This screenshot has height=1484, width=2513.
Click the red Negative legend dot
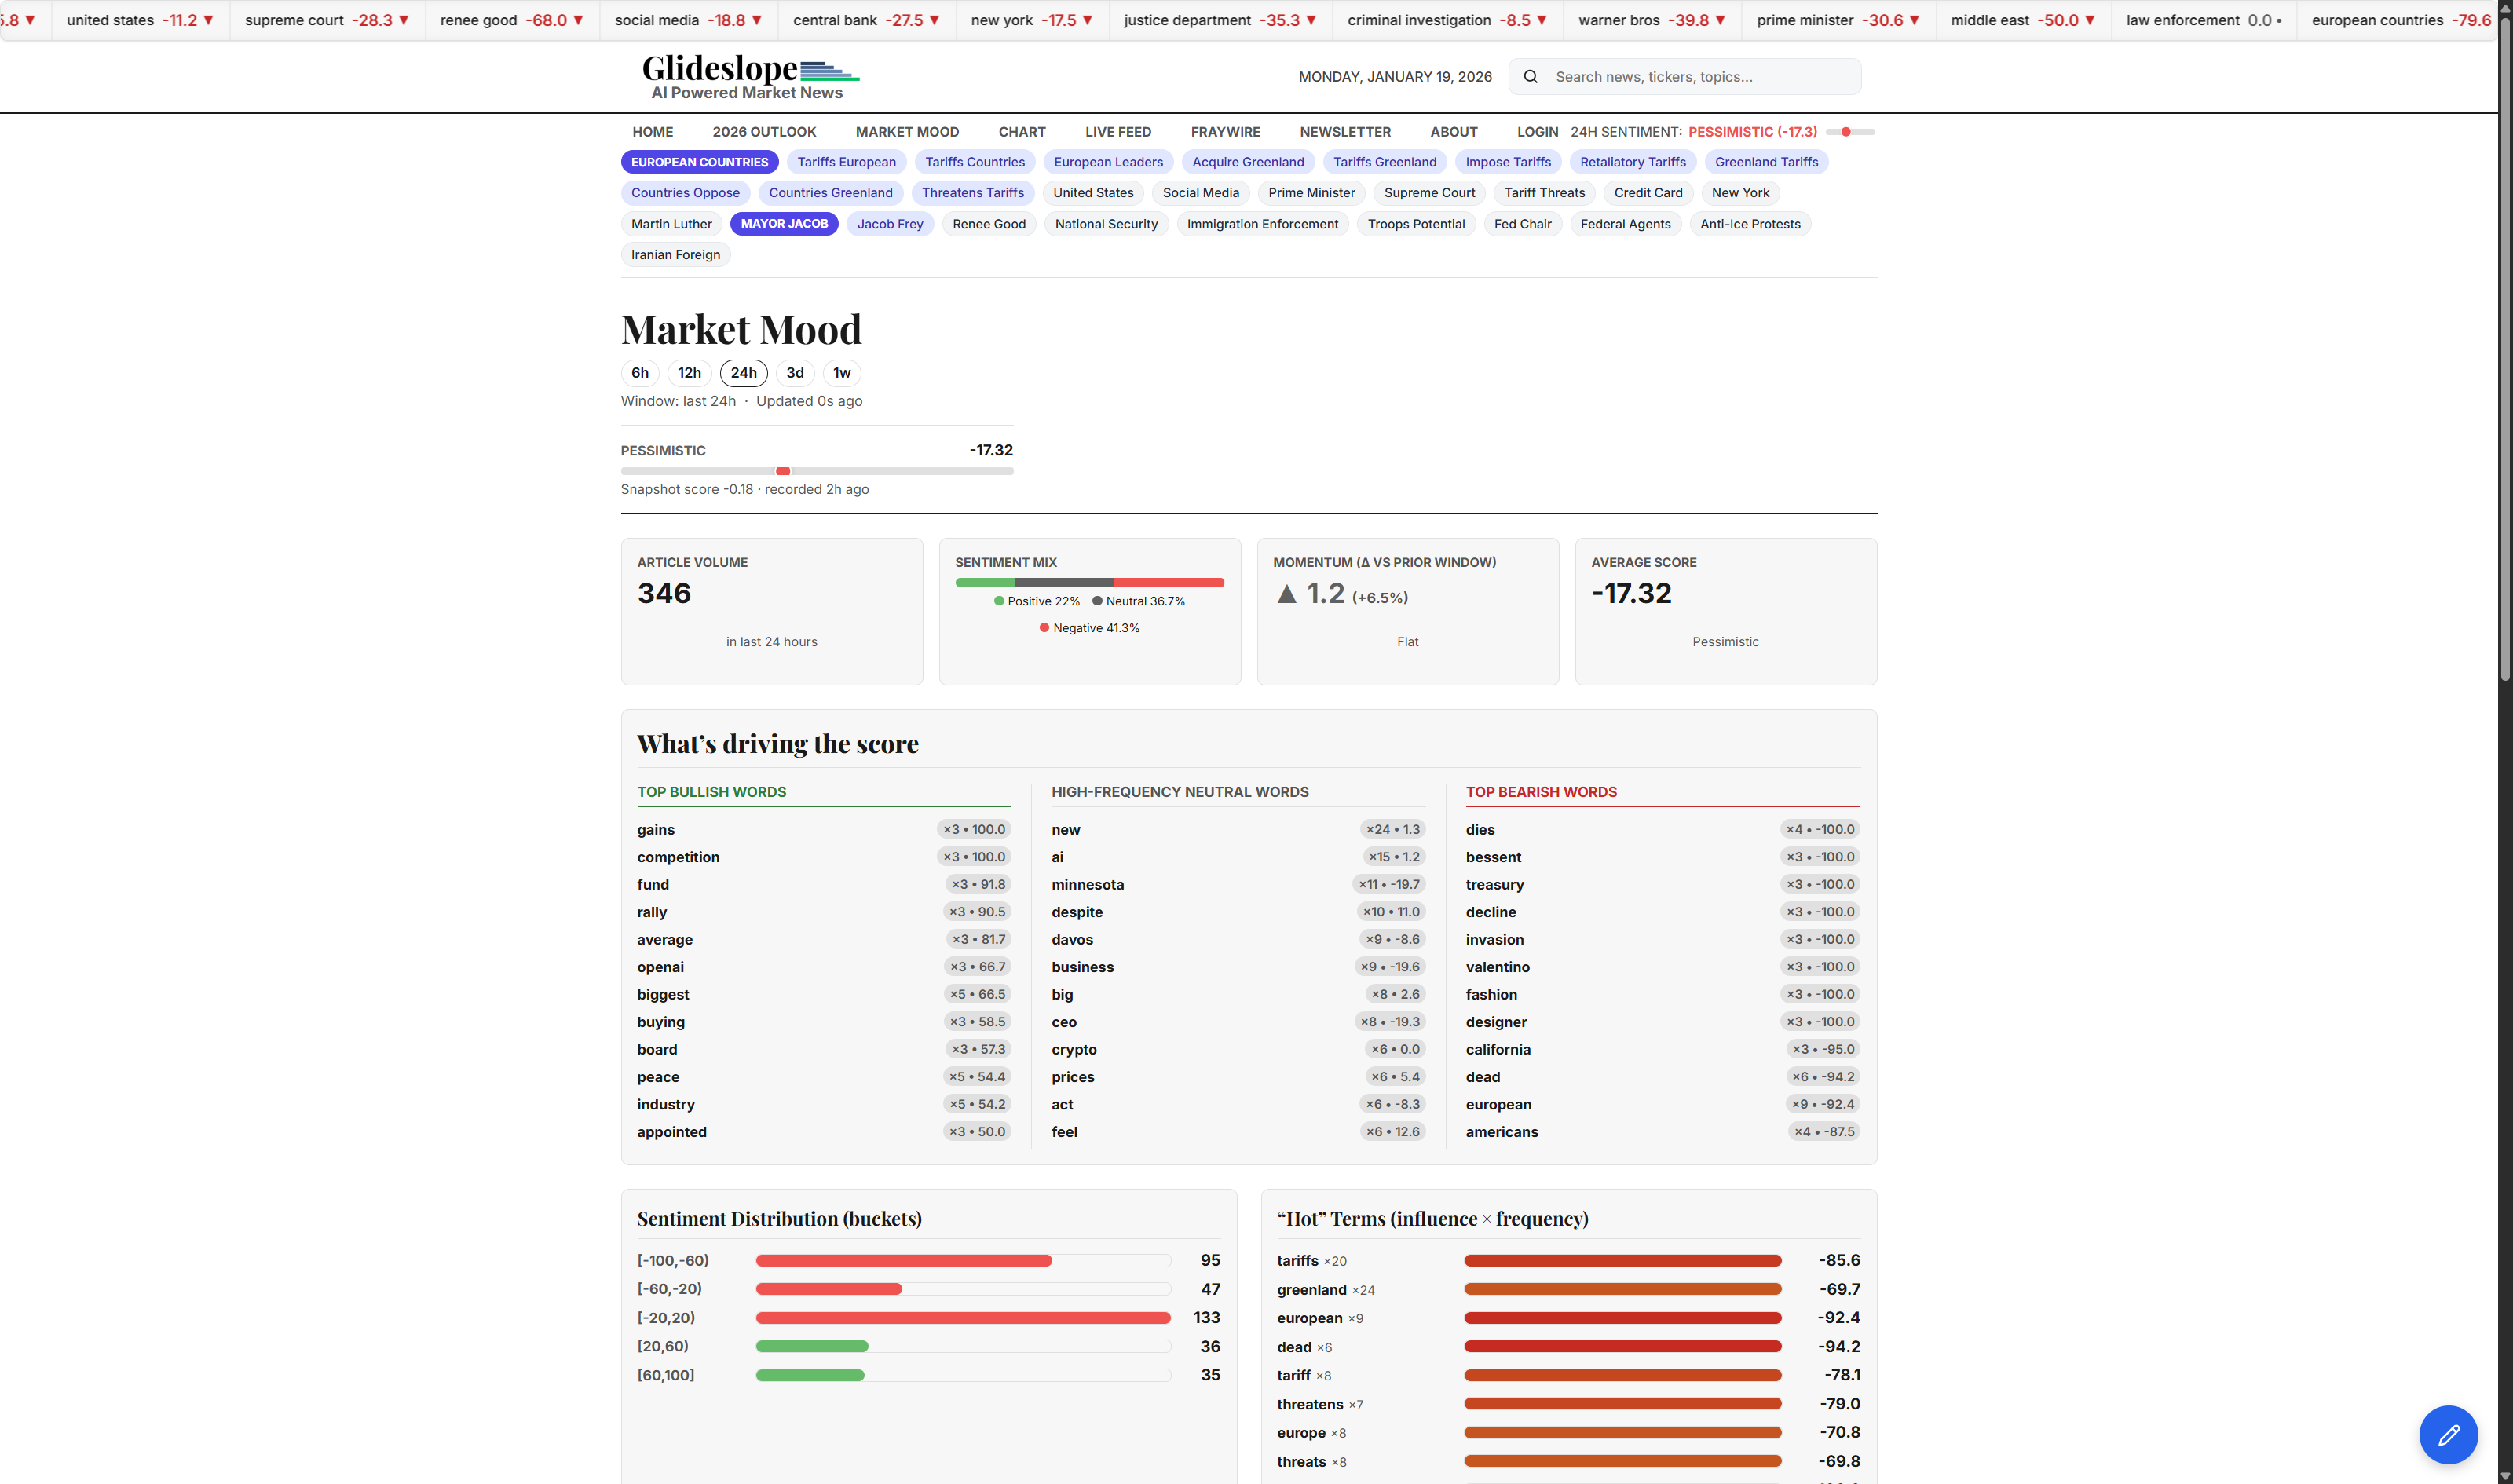tap(1044, 628)
